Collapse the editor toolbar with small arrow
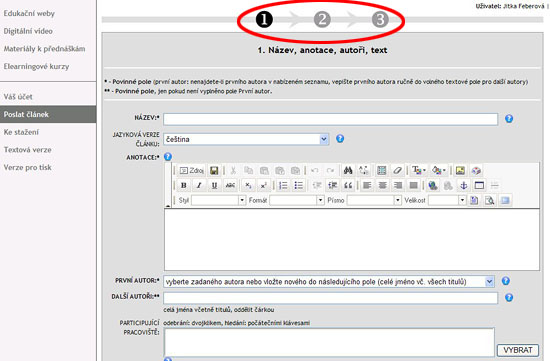Screen dimensions: 550x361 pyautogui.click(x=168, y=206)
